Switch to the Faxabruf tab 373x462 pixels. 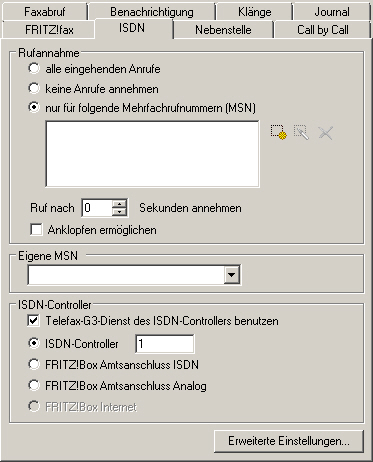[45, 12]
